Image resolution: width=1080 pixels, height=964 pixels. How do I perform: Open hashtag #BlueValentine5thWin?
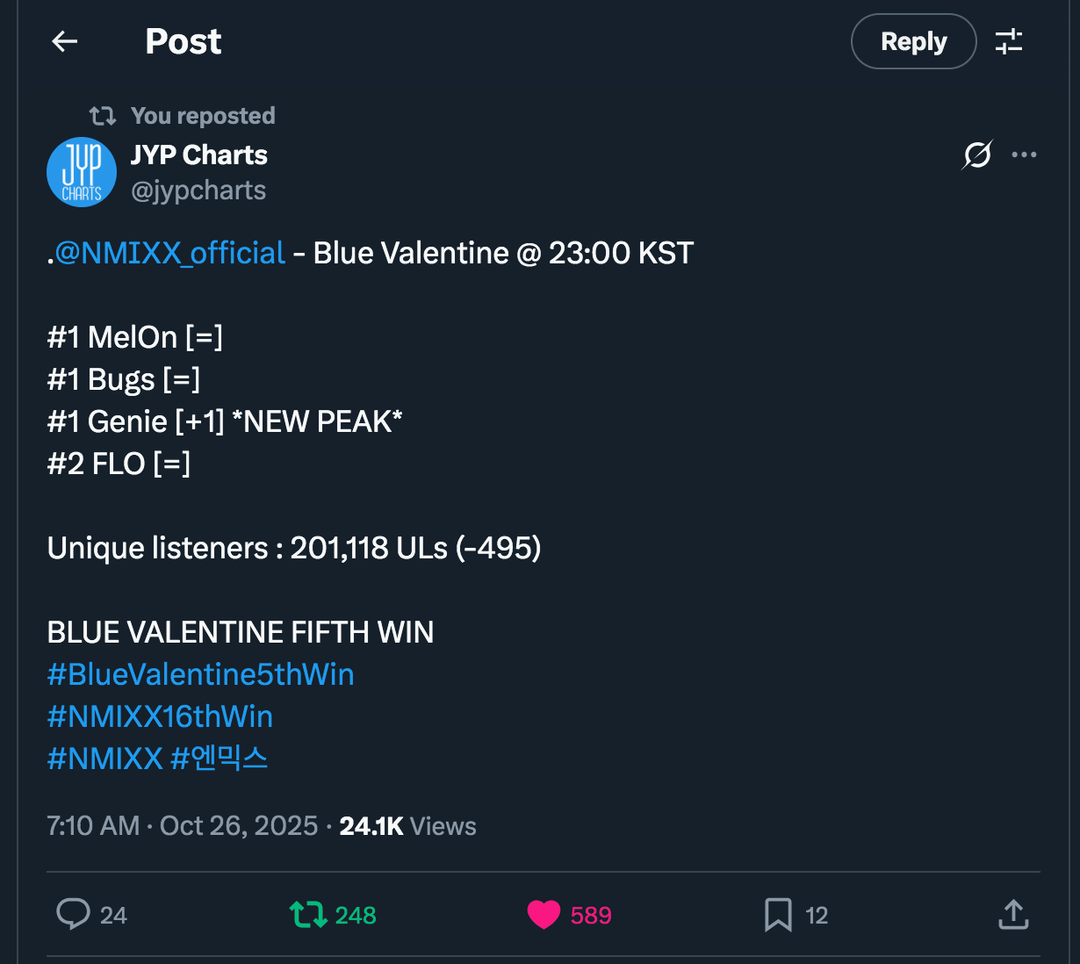[200, 674]
